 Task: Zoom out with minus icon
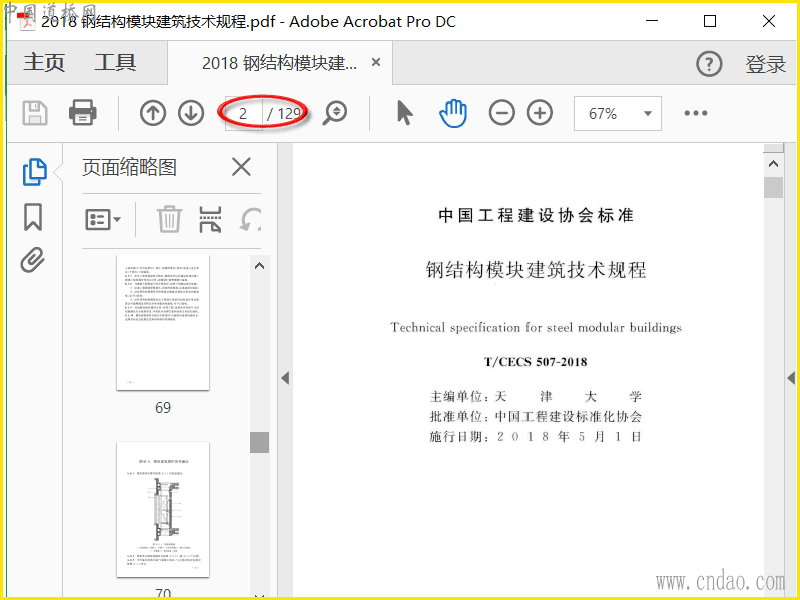pos(502,113)
